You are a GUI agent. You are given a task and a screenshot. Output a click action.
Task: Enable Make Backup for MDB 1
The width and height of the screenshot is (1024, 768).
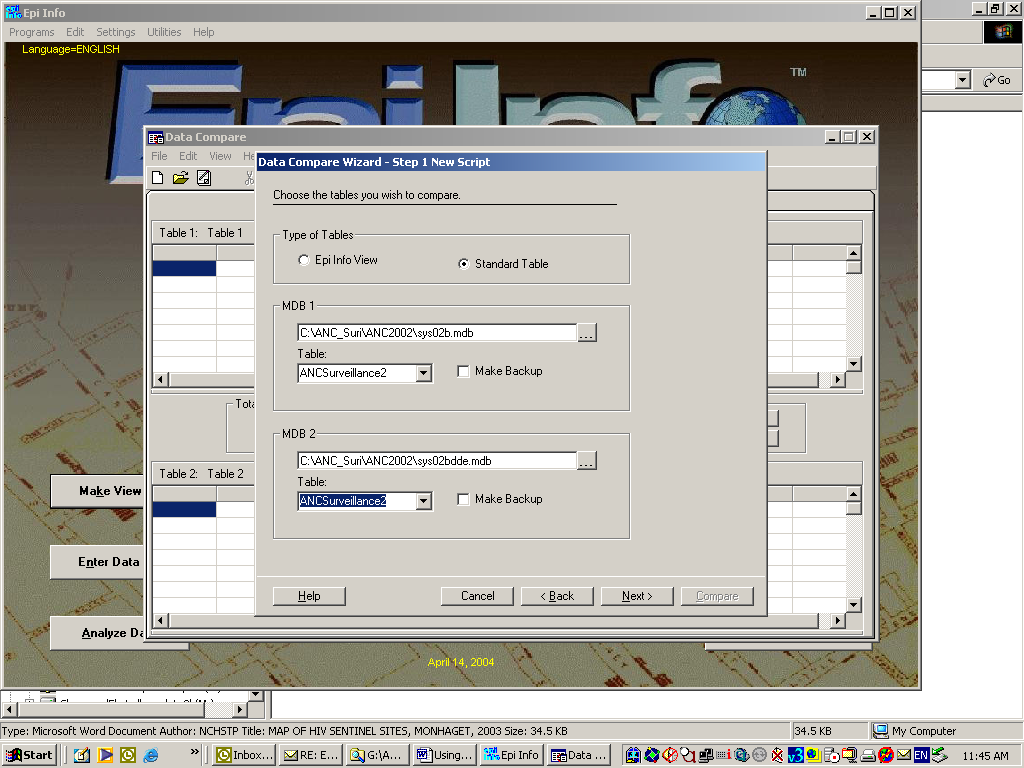click(464, 371)
